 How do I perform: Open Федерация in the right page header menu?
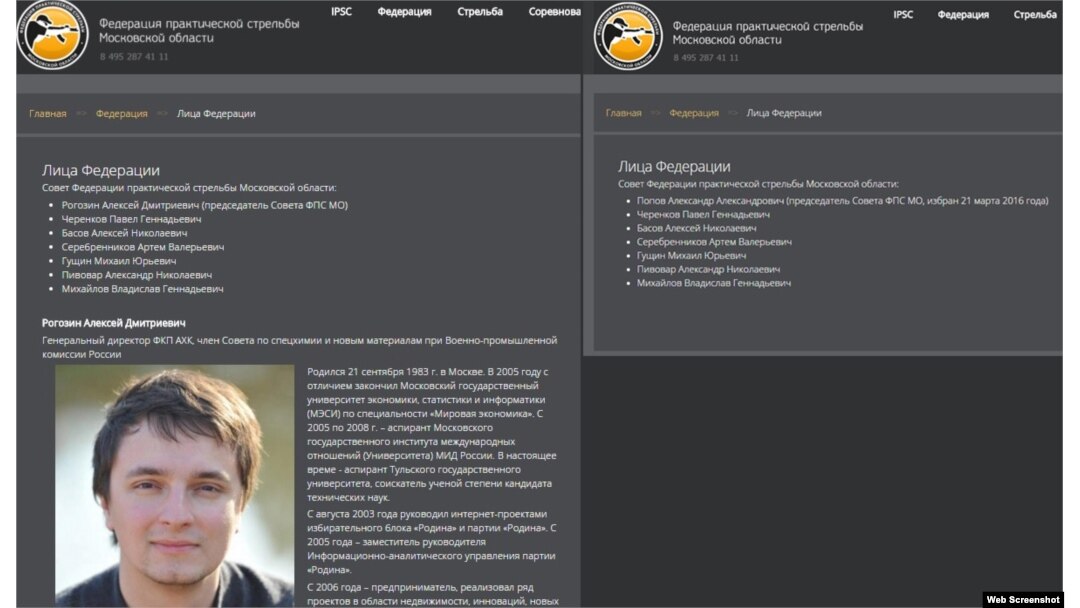tap(963, 15)
